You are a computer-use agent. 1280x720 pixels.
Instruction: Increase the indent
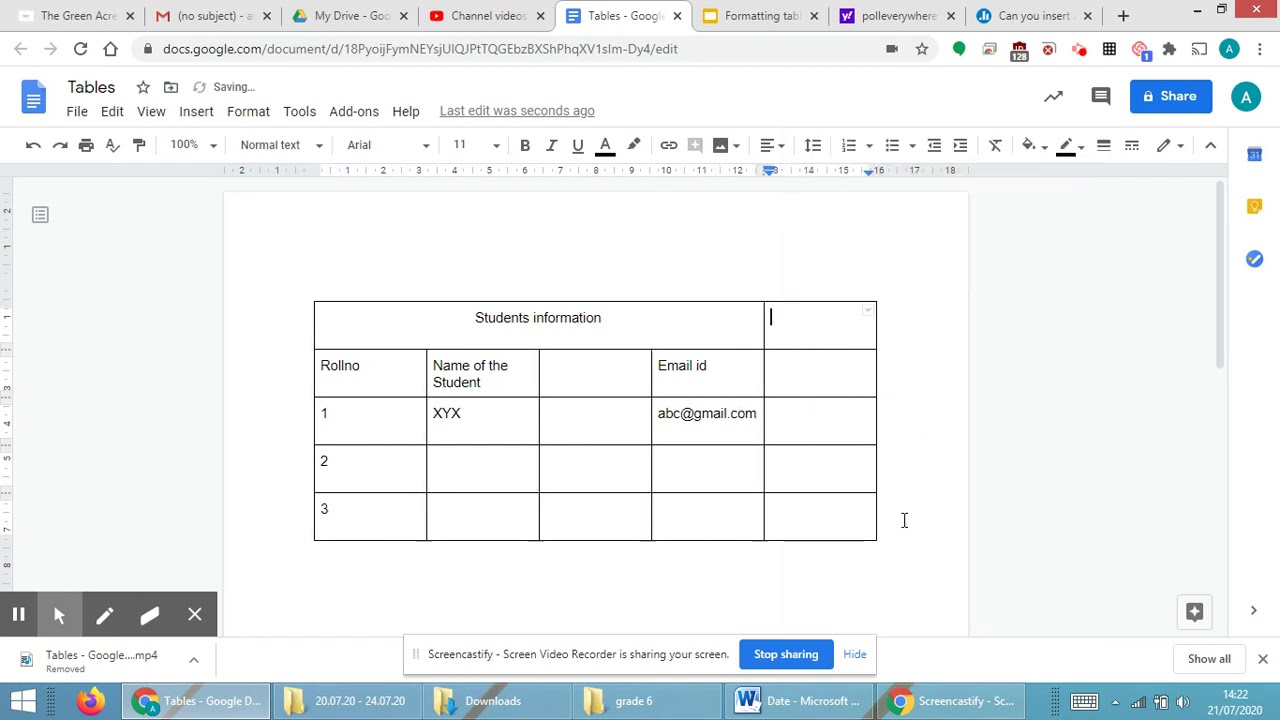click(960, 146)
